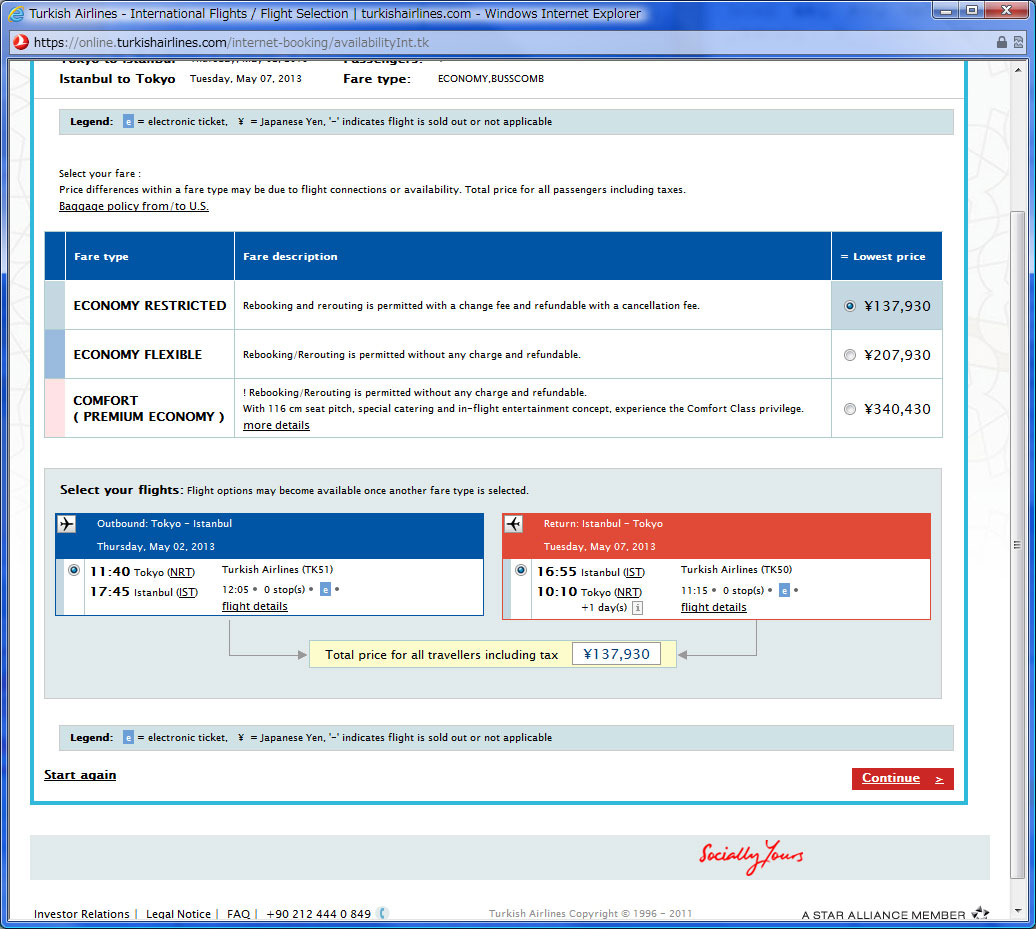Select the Economy Flexible ¥207,930 fare
Screen dimensions: 1036x929
(850, 355)
